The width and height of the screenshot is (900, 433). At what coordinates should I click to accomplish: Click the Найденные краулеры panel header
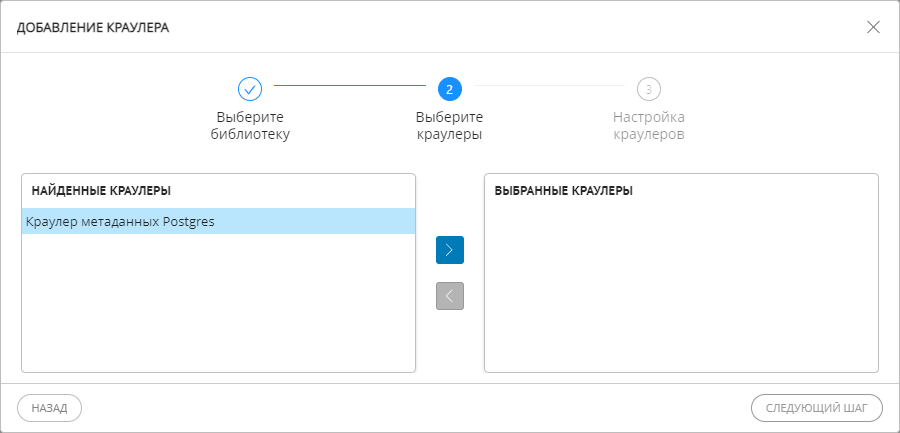pos(101,190)
